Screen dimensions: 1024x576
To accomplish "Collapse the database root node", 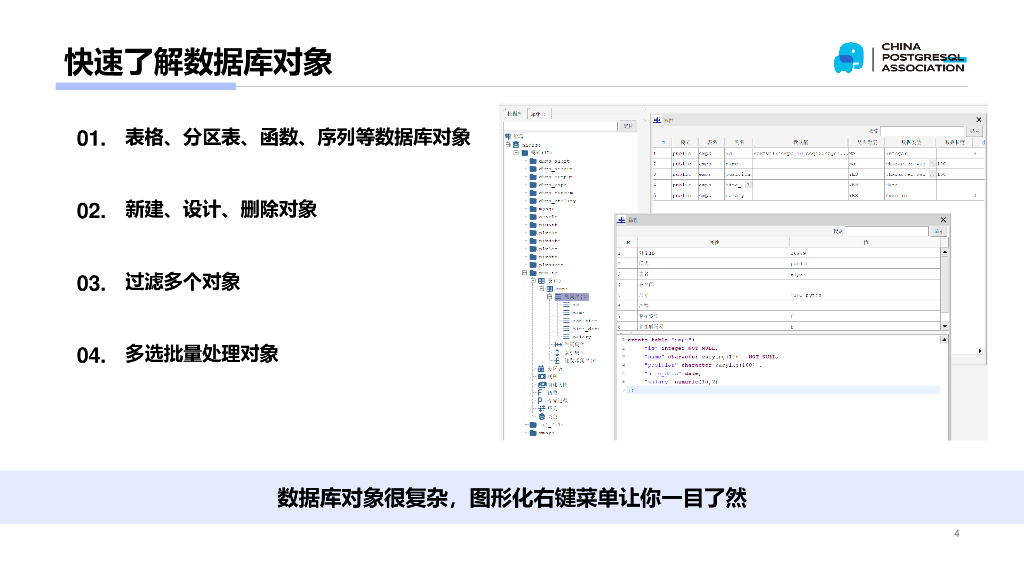I will point(508,145).
